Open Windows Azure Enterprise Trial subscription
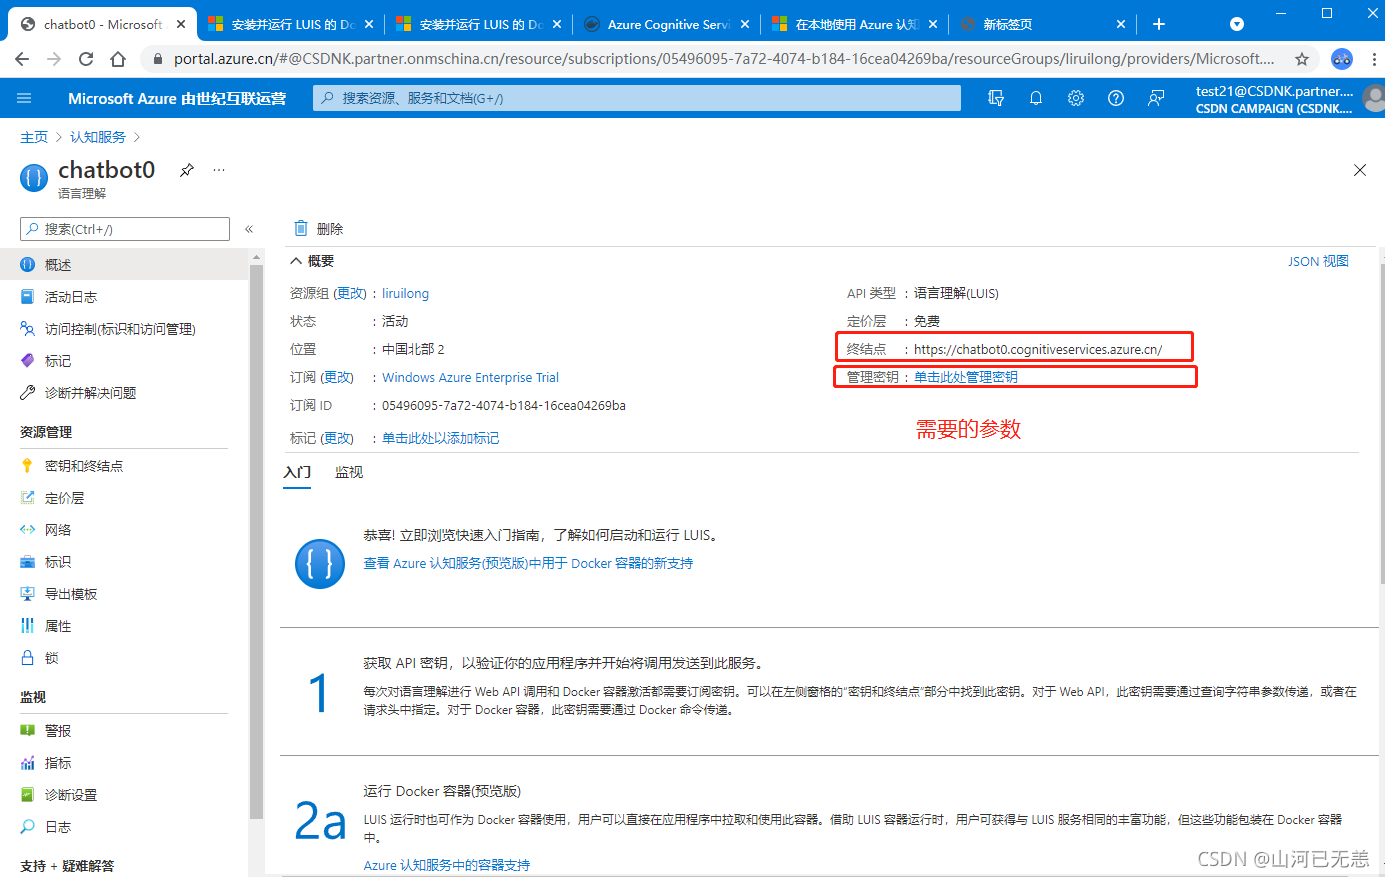 (470, 377)
